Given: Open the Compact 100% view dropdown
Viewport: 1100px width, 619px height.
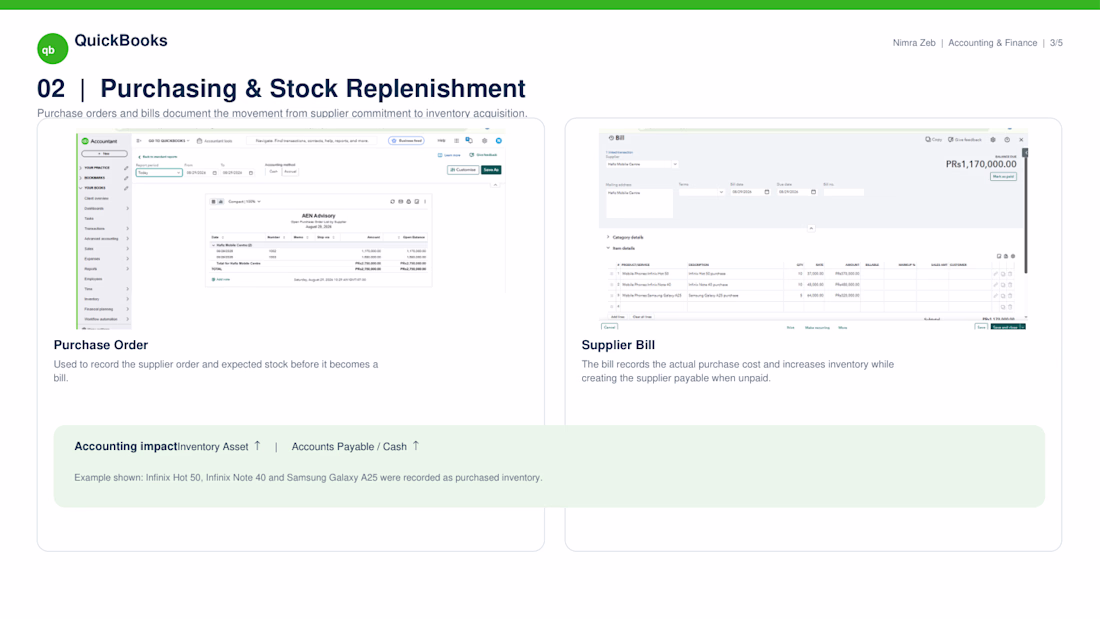Looking at the screenshot, I should coord(244,201).
